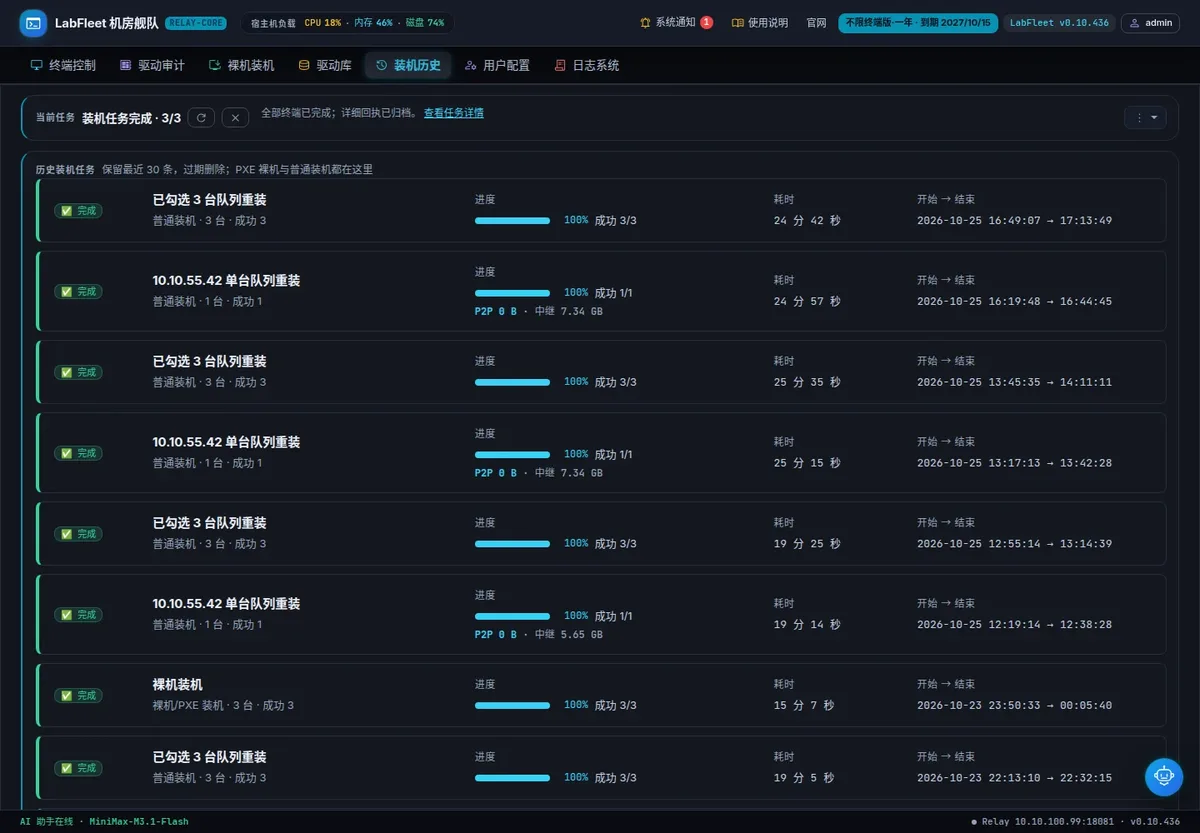Image resolution: width=1200 pixels, height=833 pixels.
Task: Click the LabFleet v0.10.436 version badge
Action: point(1059,23)
